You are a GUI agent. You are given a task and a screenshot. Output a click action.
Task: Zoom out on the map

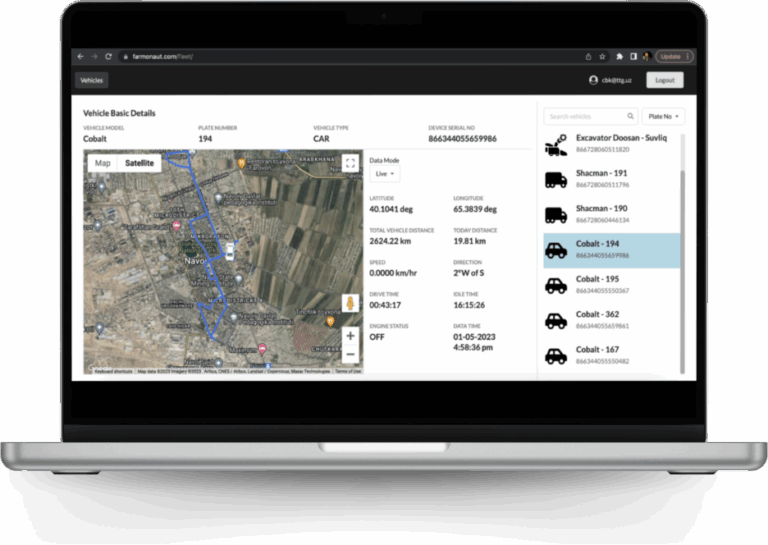(350, 354)
